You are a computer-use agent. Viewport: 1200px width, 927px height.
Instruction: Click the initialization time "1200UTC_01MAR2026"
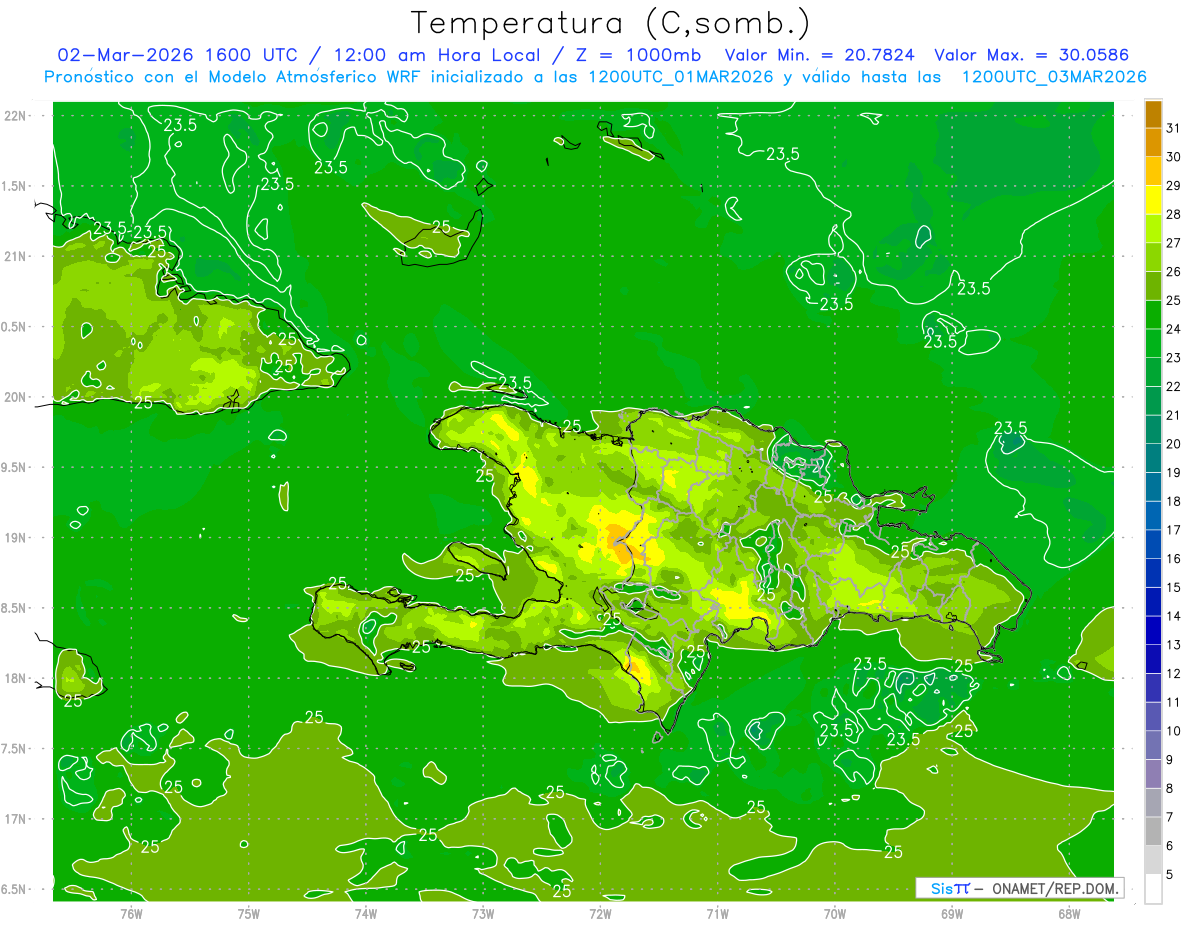click(x=681, y=77)
